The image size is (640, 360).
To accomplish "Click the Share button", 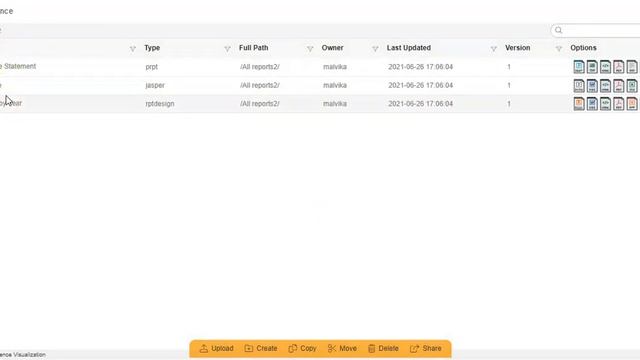I will (x=426, y=349).
